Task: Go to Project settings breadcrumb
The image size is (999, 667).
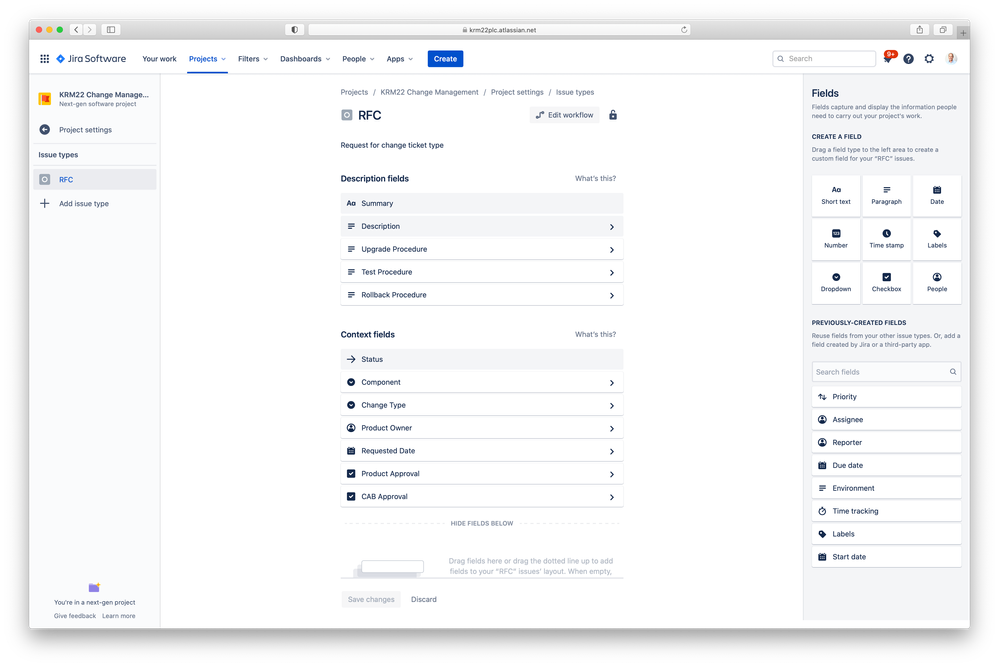Action: tap(517, 92)
